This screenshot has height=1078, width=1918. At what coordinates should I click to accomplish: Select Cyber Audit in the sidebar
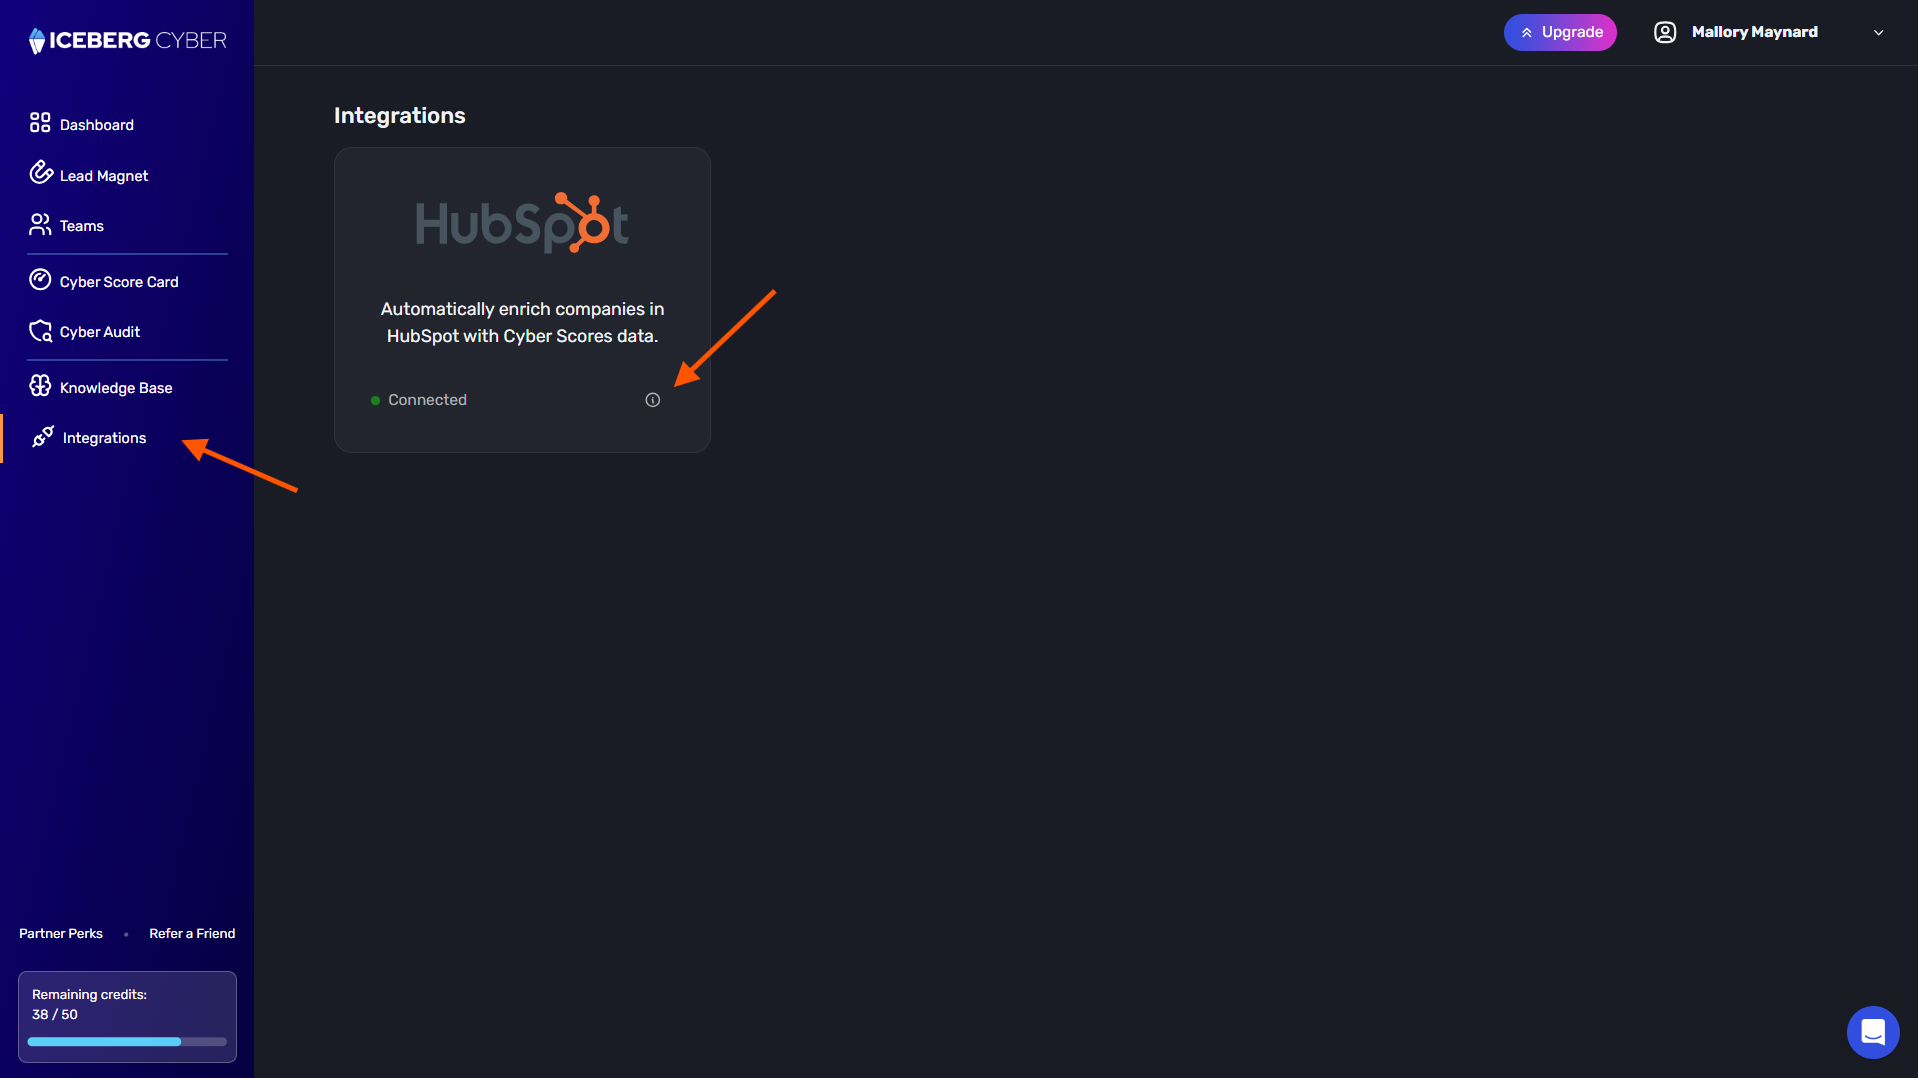[x=99, y=332]
